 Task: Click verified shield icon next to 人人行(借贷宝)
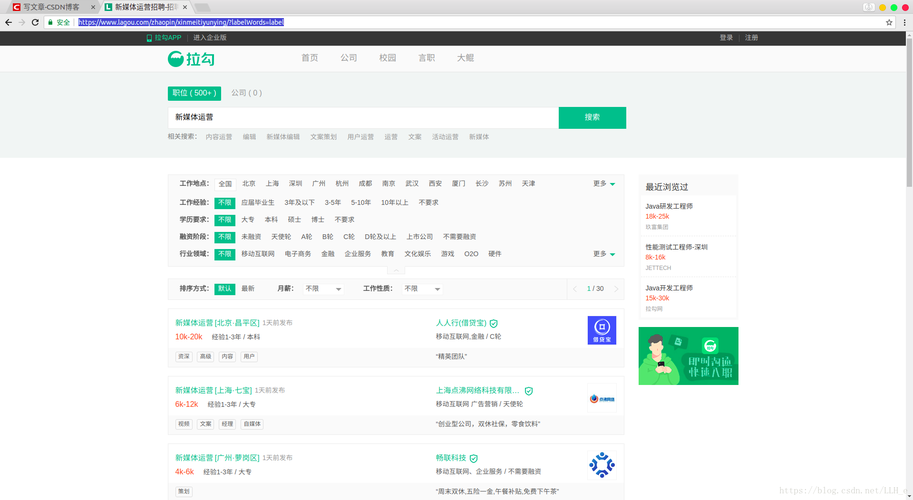[493, 324]
